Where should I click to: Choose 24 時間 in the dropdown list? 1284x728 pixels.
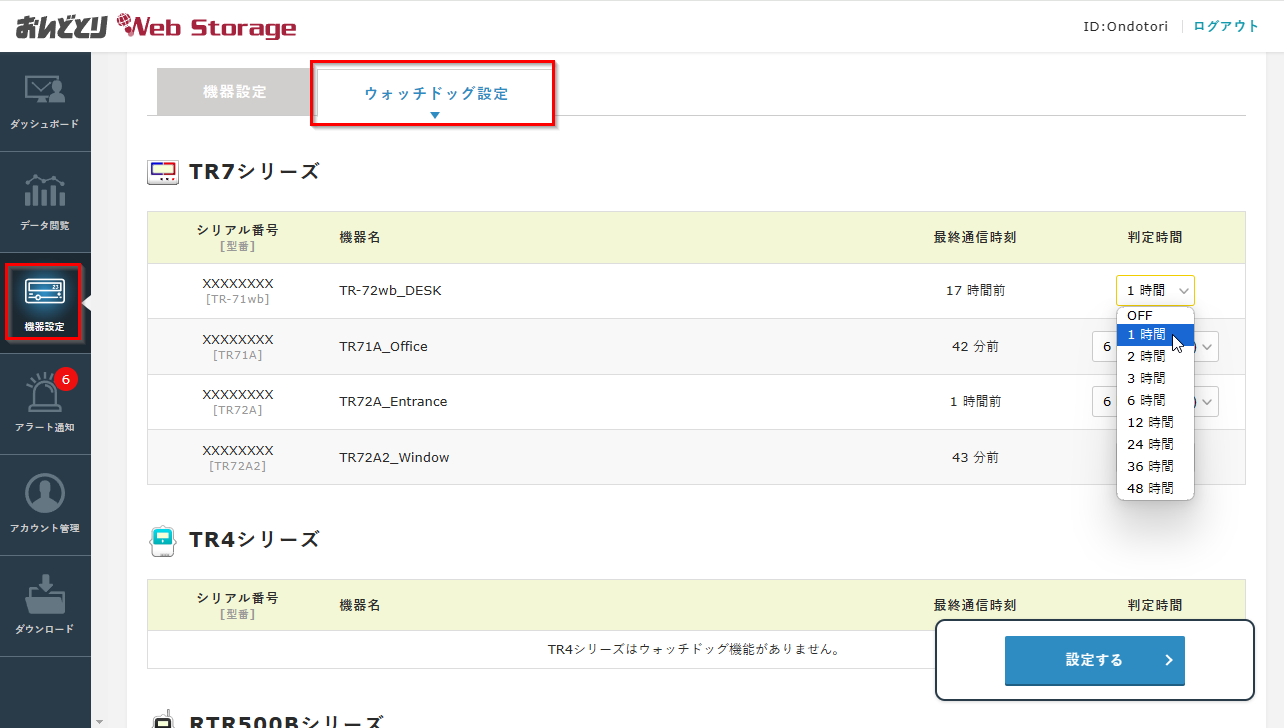click(x=1155, y=445)
